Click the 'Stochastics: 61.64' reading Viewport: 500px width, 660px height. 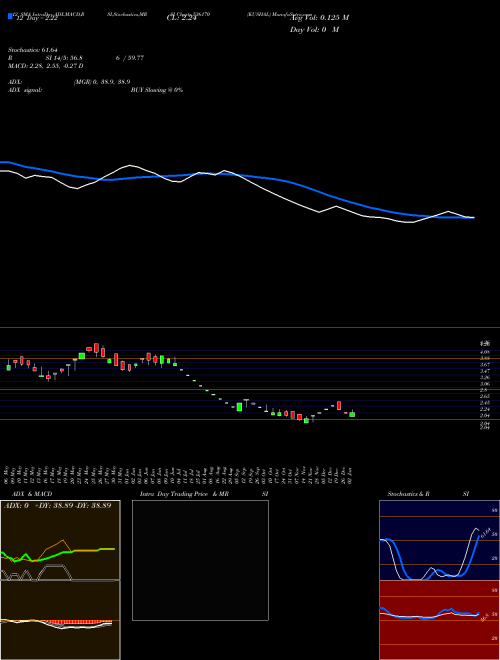(x=33, y=50)
